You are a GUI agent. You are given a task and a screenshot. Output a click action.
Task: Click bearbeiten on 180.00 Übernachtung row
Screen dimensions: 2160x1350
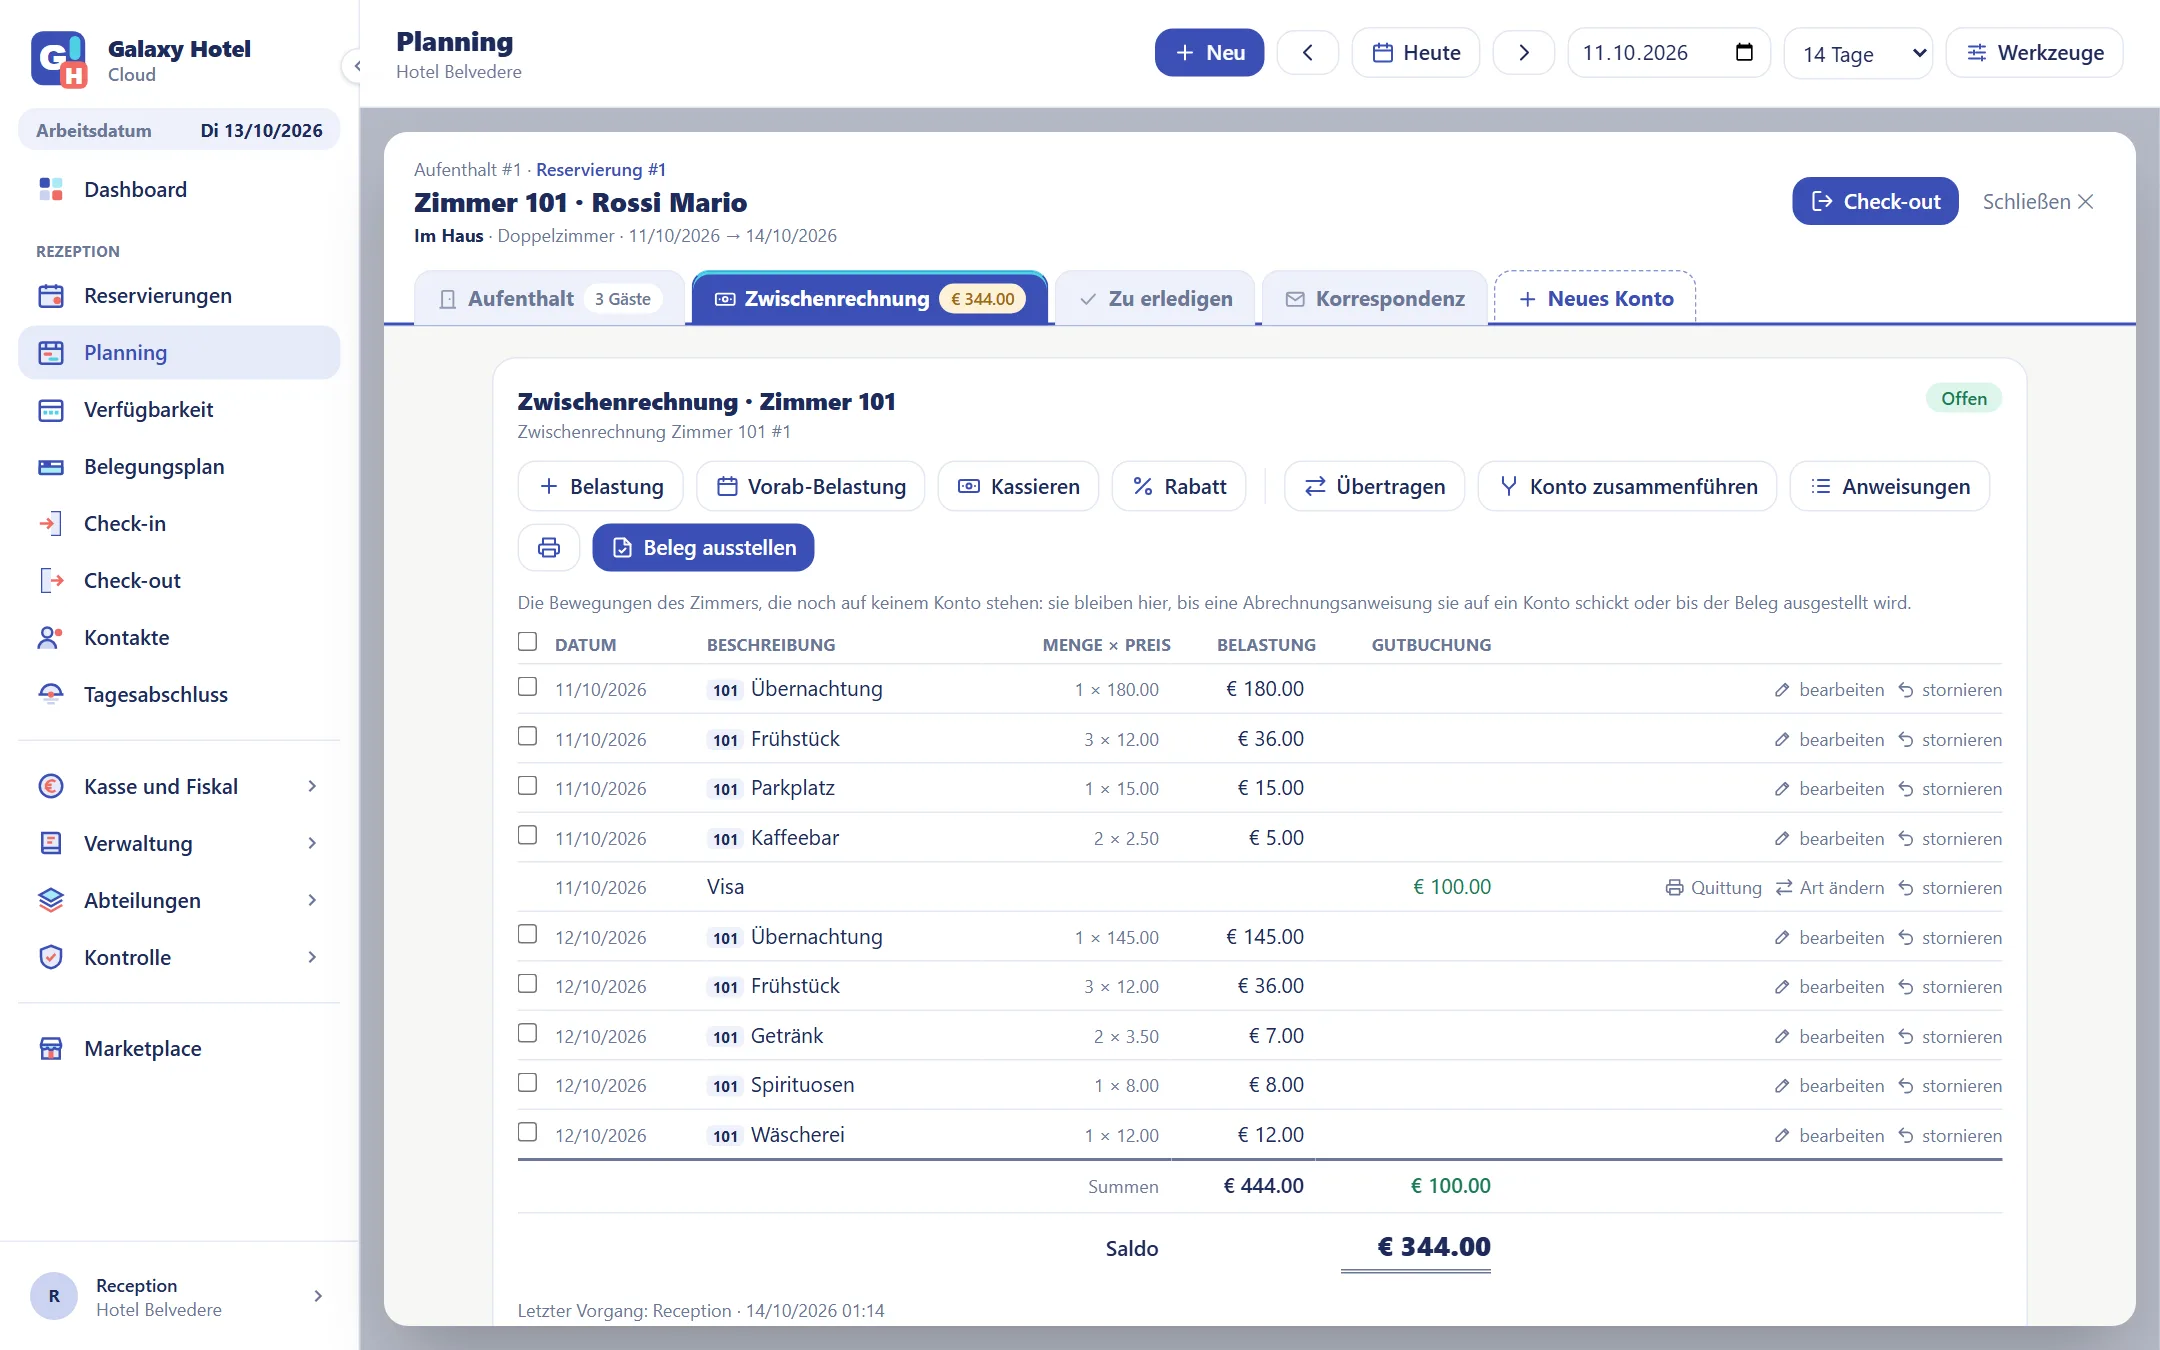pyautogui.click(x=1829, y=690)
